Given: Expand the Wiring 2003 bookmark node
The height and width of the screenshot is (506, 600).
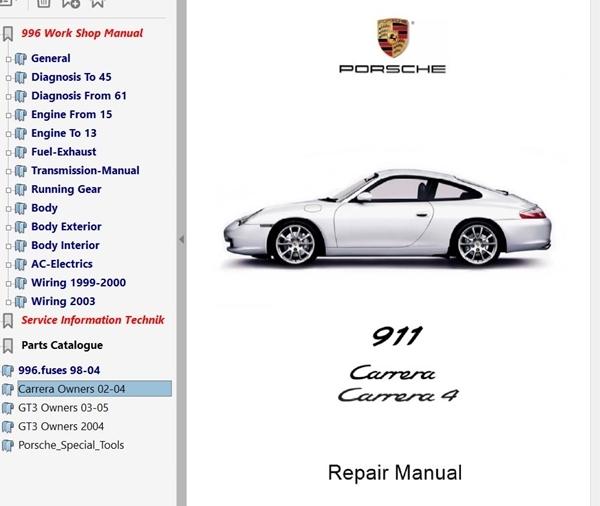Looking at the screenshot, I should coord(8,303).
